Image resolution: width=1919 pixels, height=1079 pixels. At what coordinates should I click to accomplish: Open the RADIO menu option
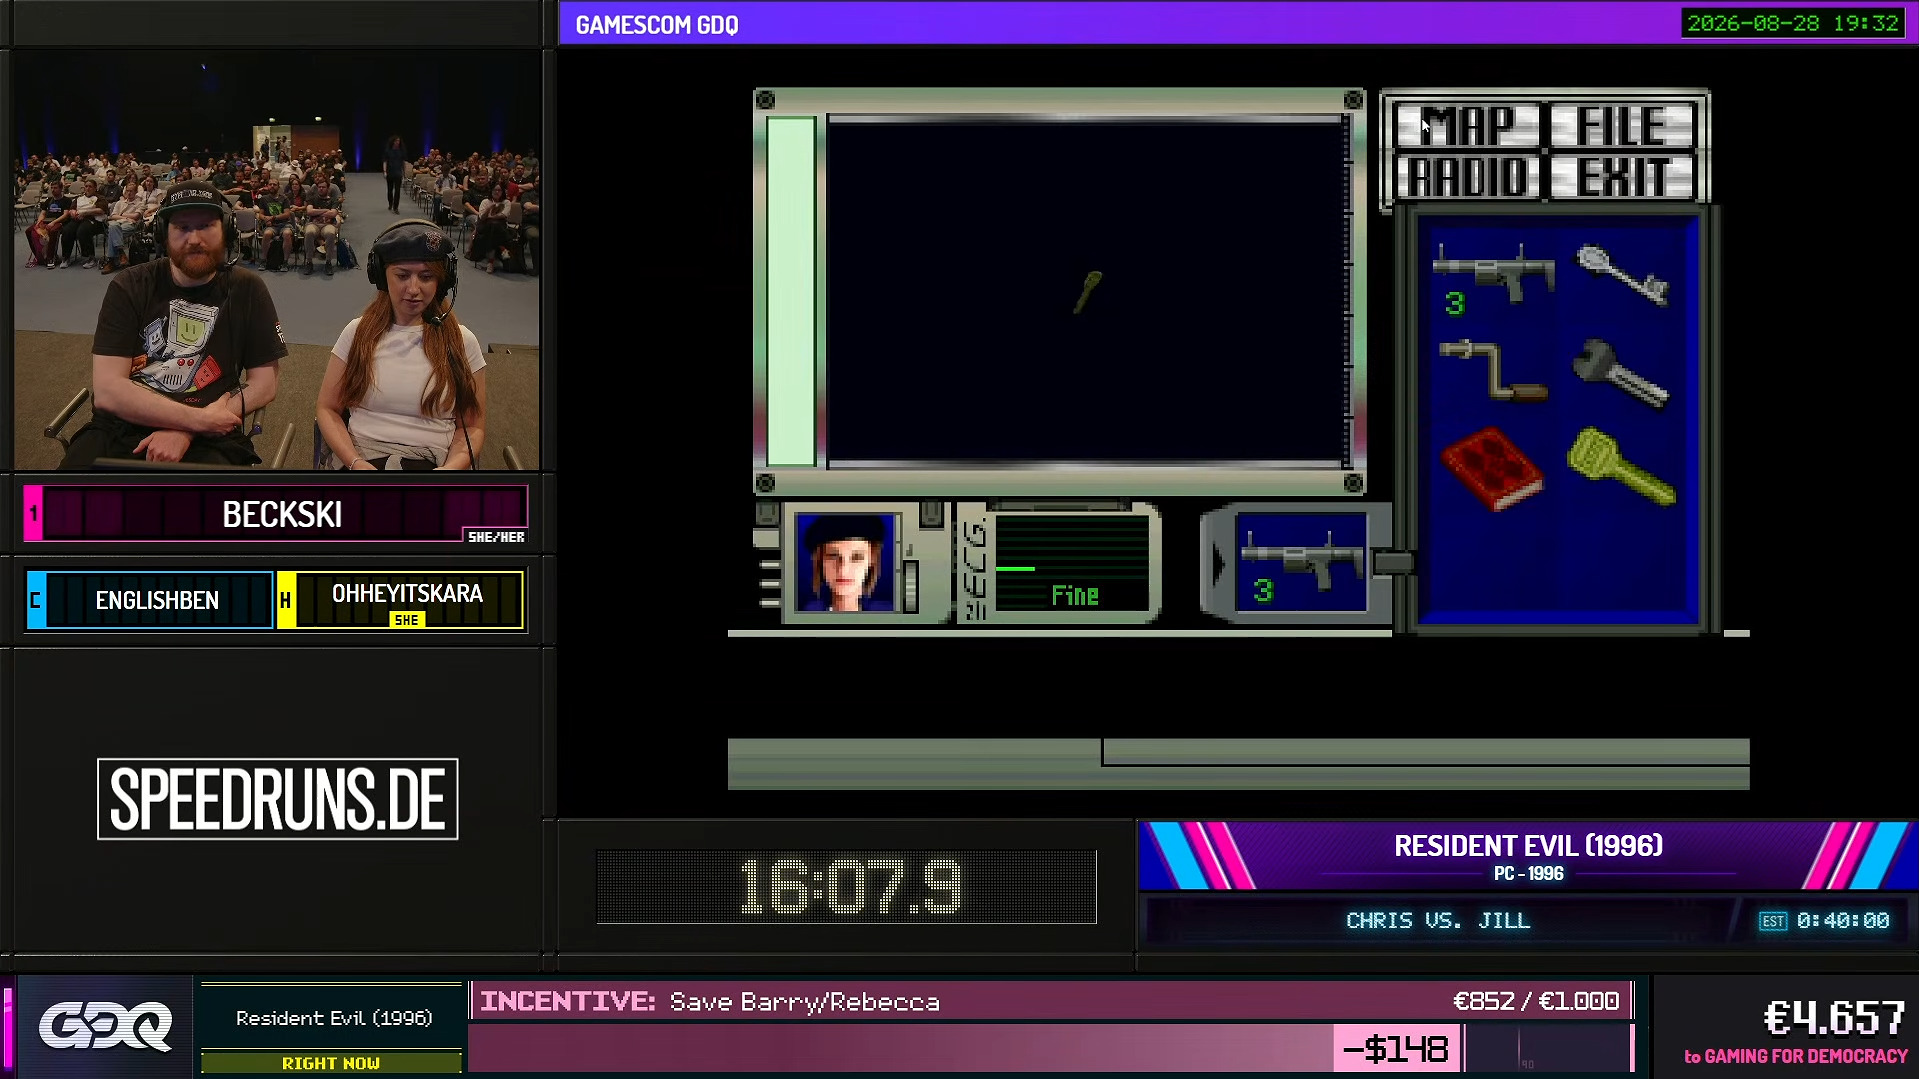(x=1468, y=177)
